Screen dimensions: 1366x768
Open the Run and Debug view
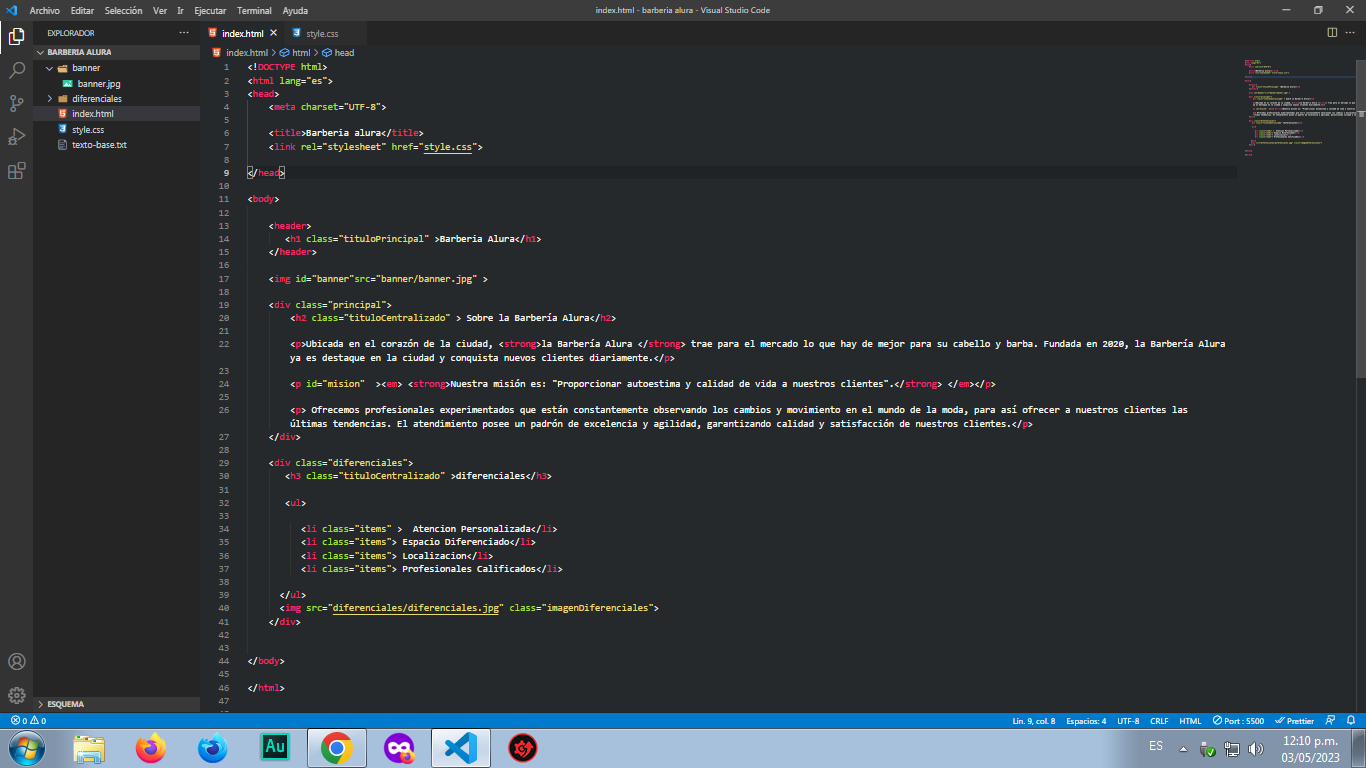click(16, 136)
